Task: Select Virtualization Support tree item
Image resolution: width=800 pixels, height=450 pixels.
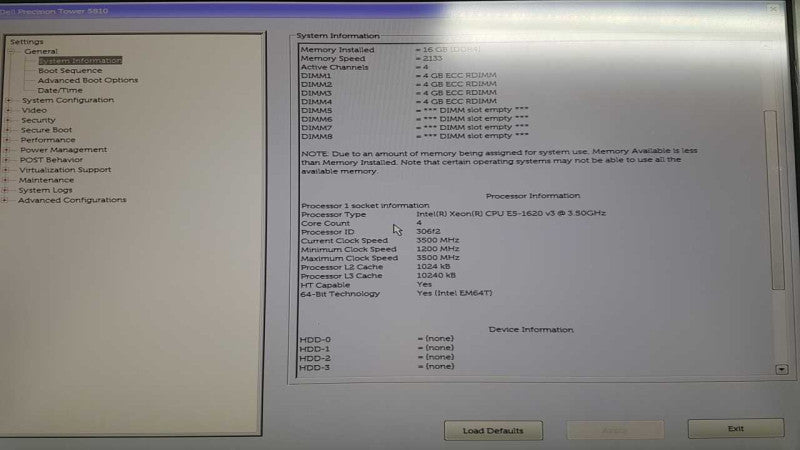Action: [x=65, y=170]
